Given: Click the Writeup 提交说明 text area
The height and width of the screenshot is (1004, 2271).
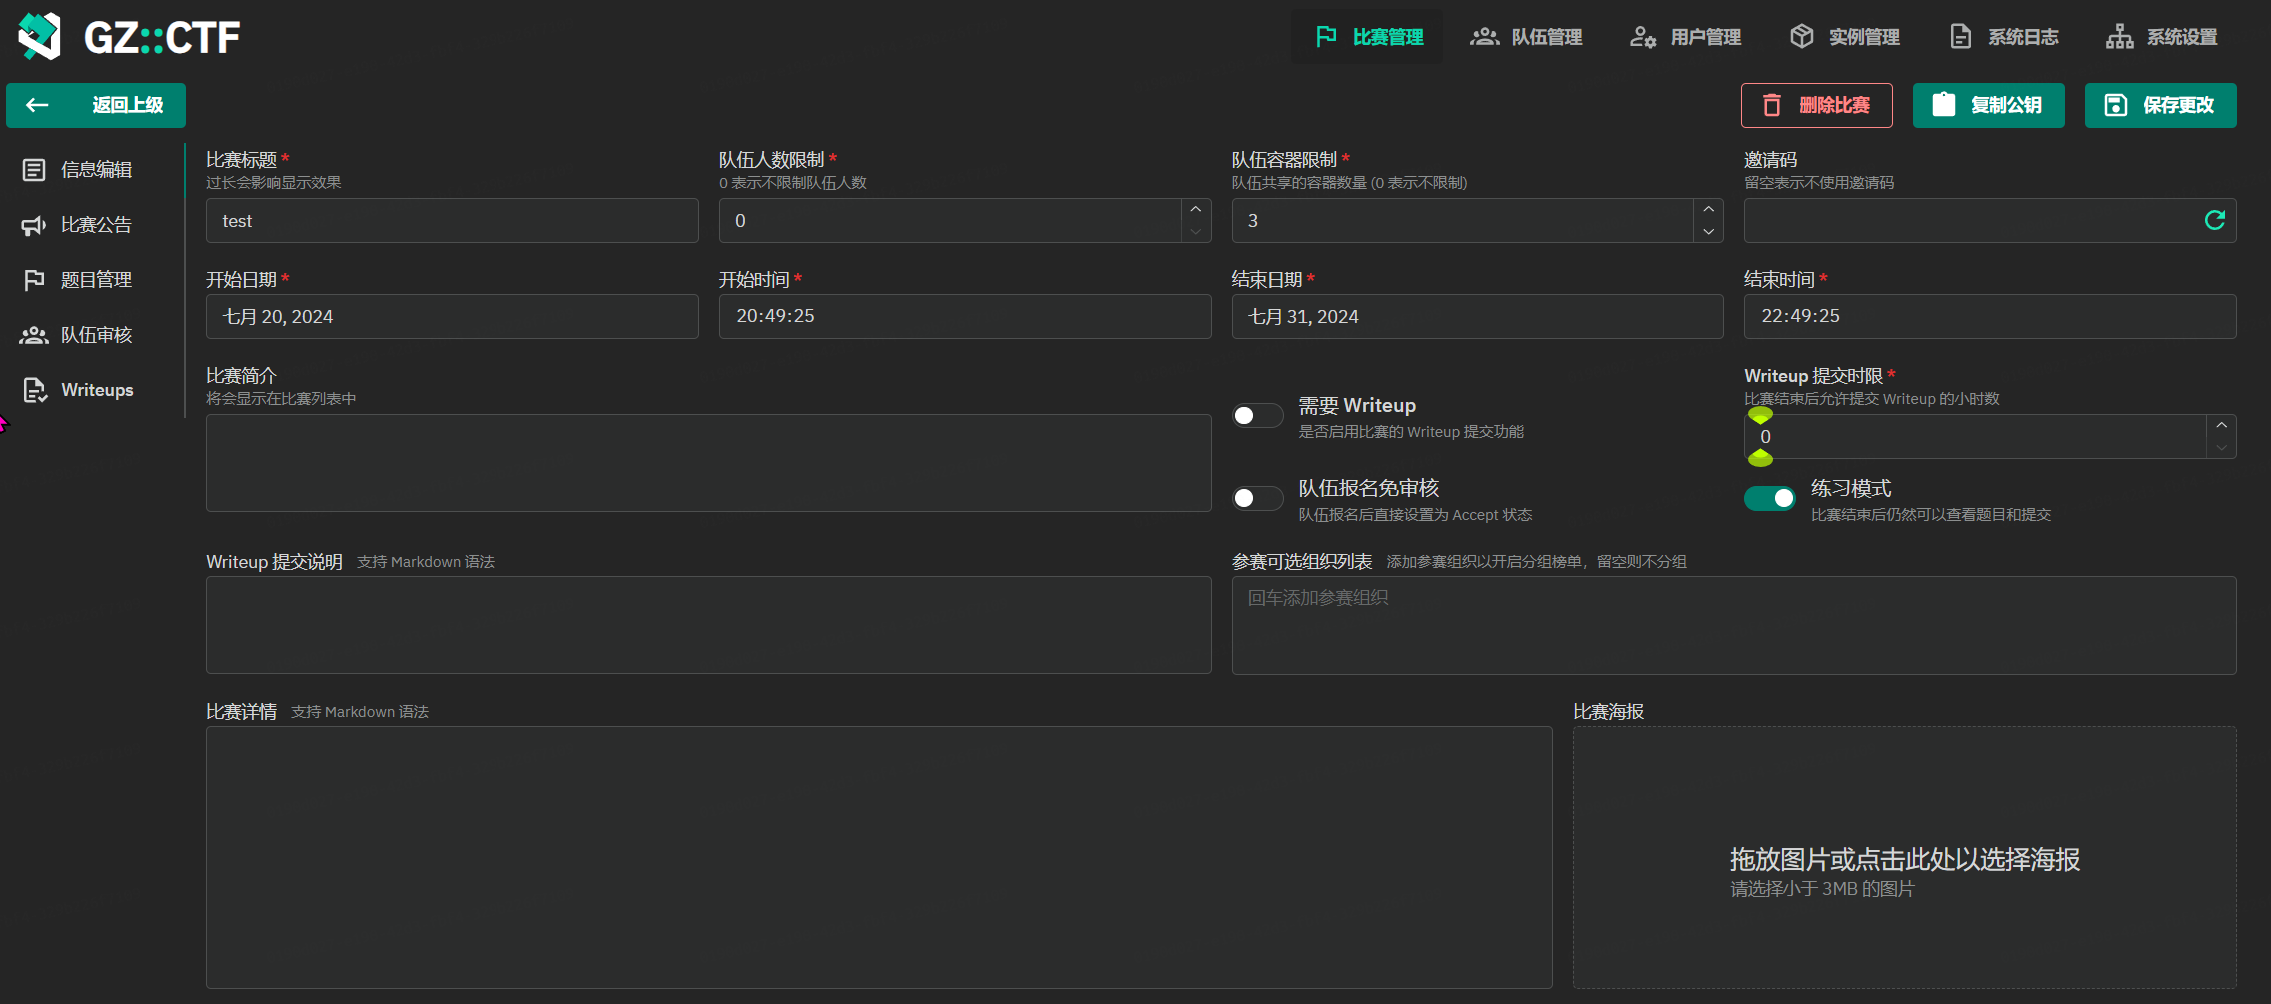Looking at the screenshot, I should click(709, 625).
